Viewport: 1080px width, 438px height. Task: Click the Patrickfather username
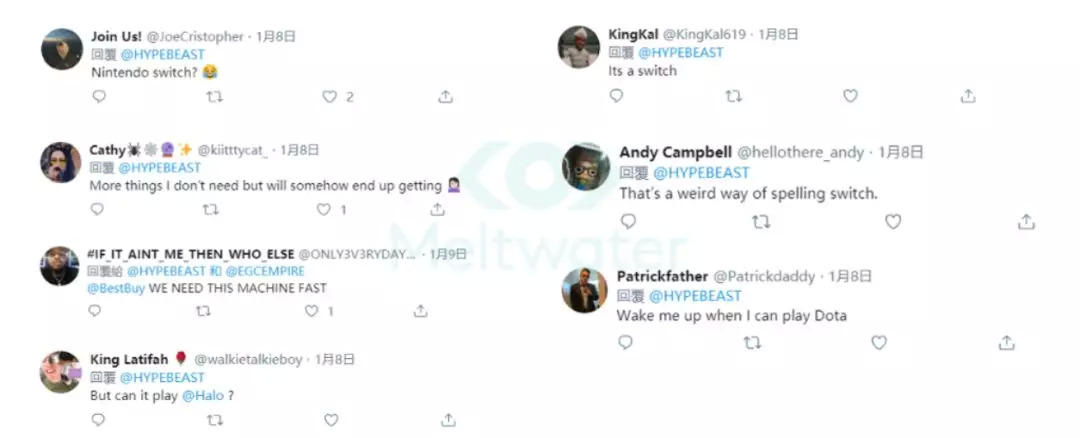(661, 276)
